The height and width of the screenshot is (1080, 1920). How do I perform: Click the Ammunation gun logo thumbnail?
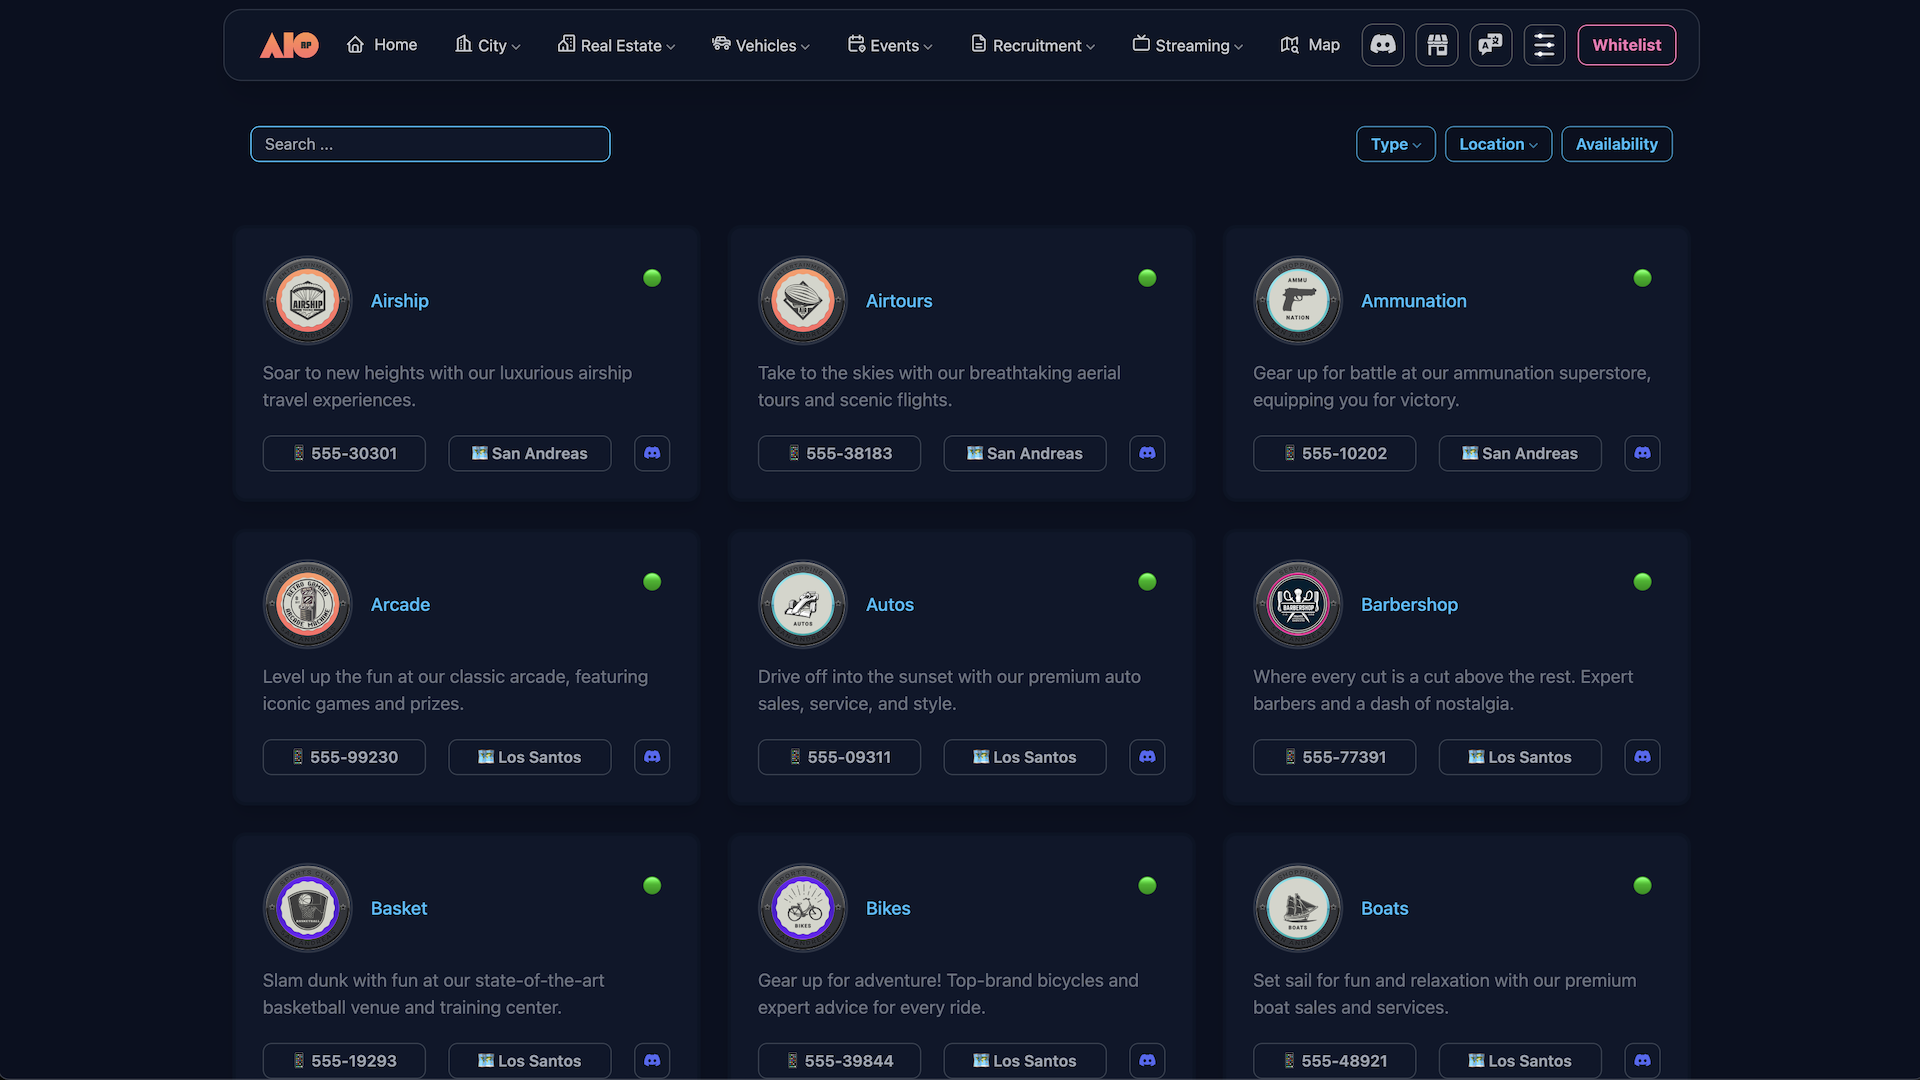coord(1298,300)
